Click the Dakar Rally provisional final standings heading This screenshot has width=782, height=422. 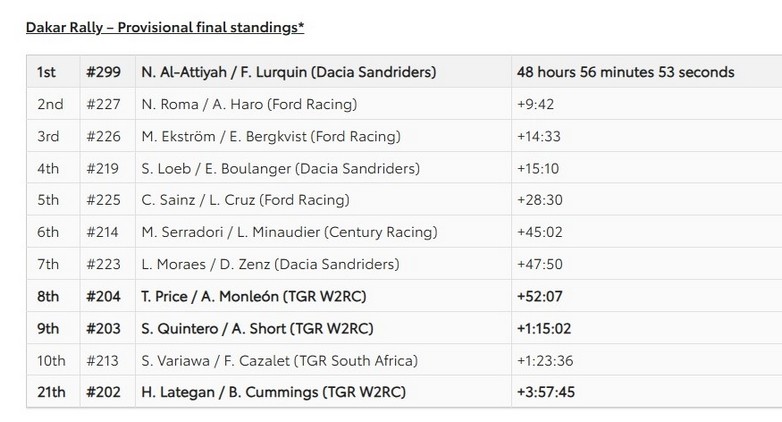pos(165,27)
